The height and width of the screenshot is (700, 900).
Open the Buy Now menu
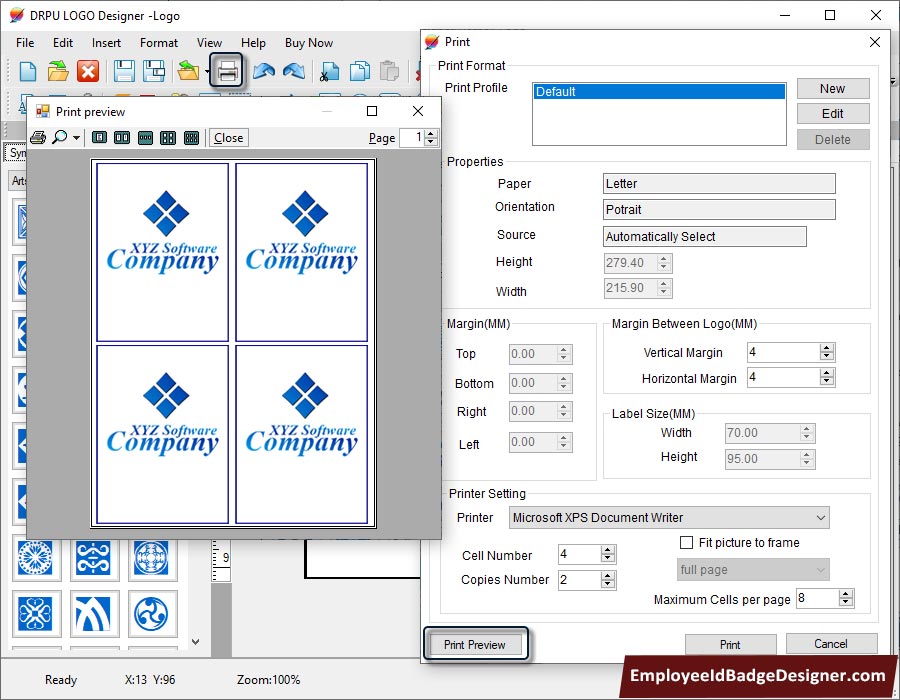(x=309, y=43)
